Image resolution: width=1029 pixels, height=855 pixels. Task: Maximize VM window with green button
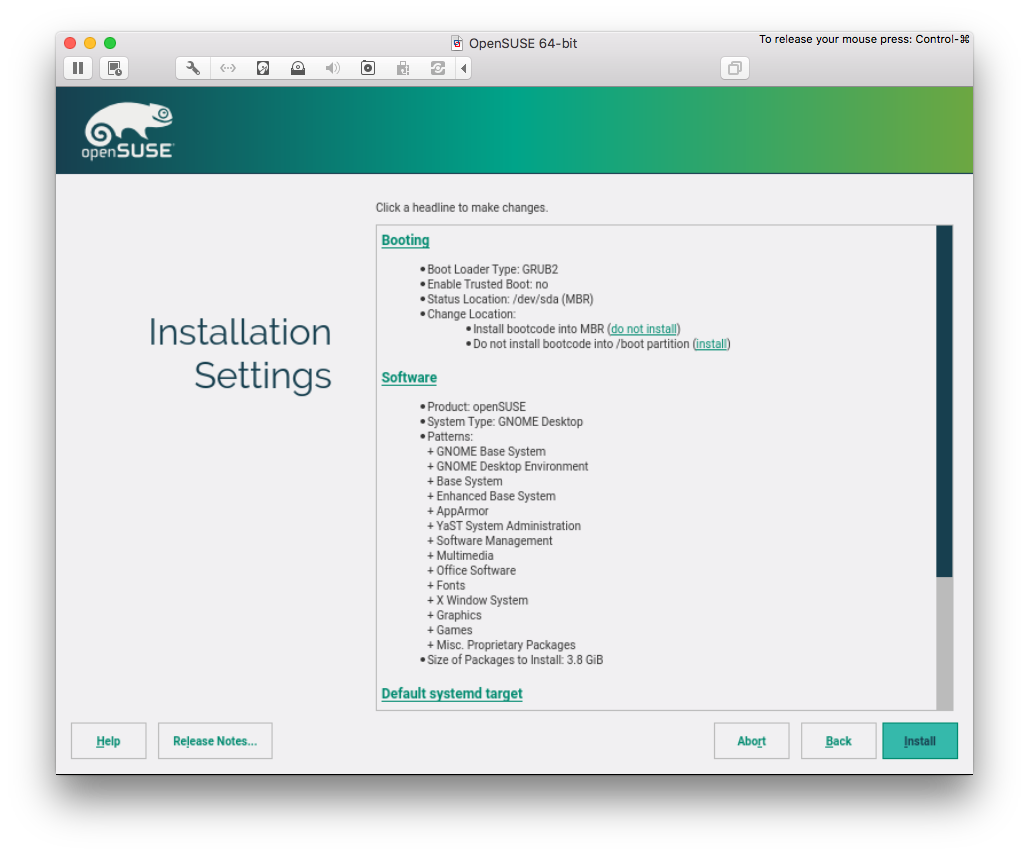pyautogui.click(x=110, y=43)
